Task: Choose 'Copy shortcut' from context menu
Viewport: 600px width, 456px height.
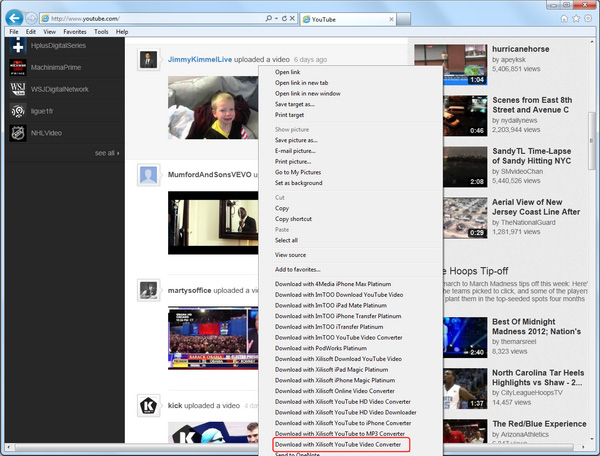Action: (293, 219)
